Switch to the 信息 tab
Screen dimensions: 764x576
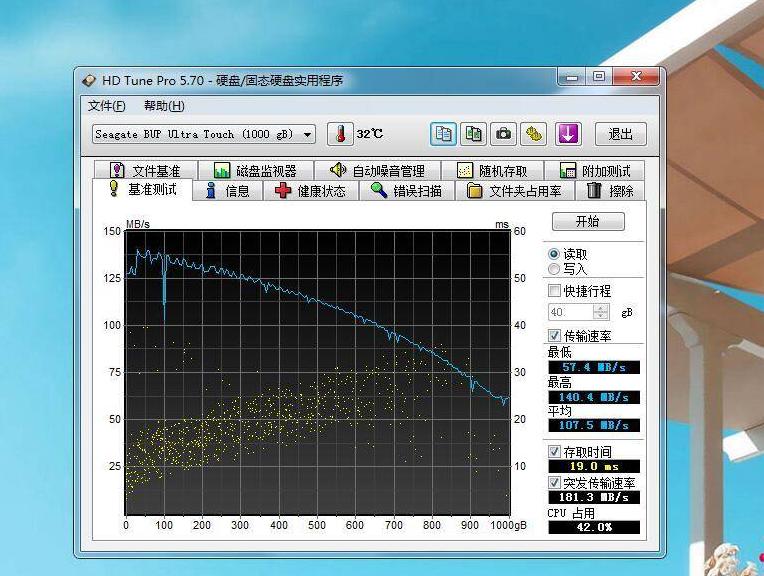228,191
